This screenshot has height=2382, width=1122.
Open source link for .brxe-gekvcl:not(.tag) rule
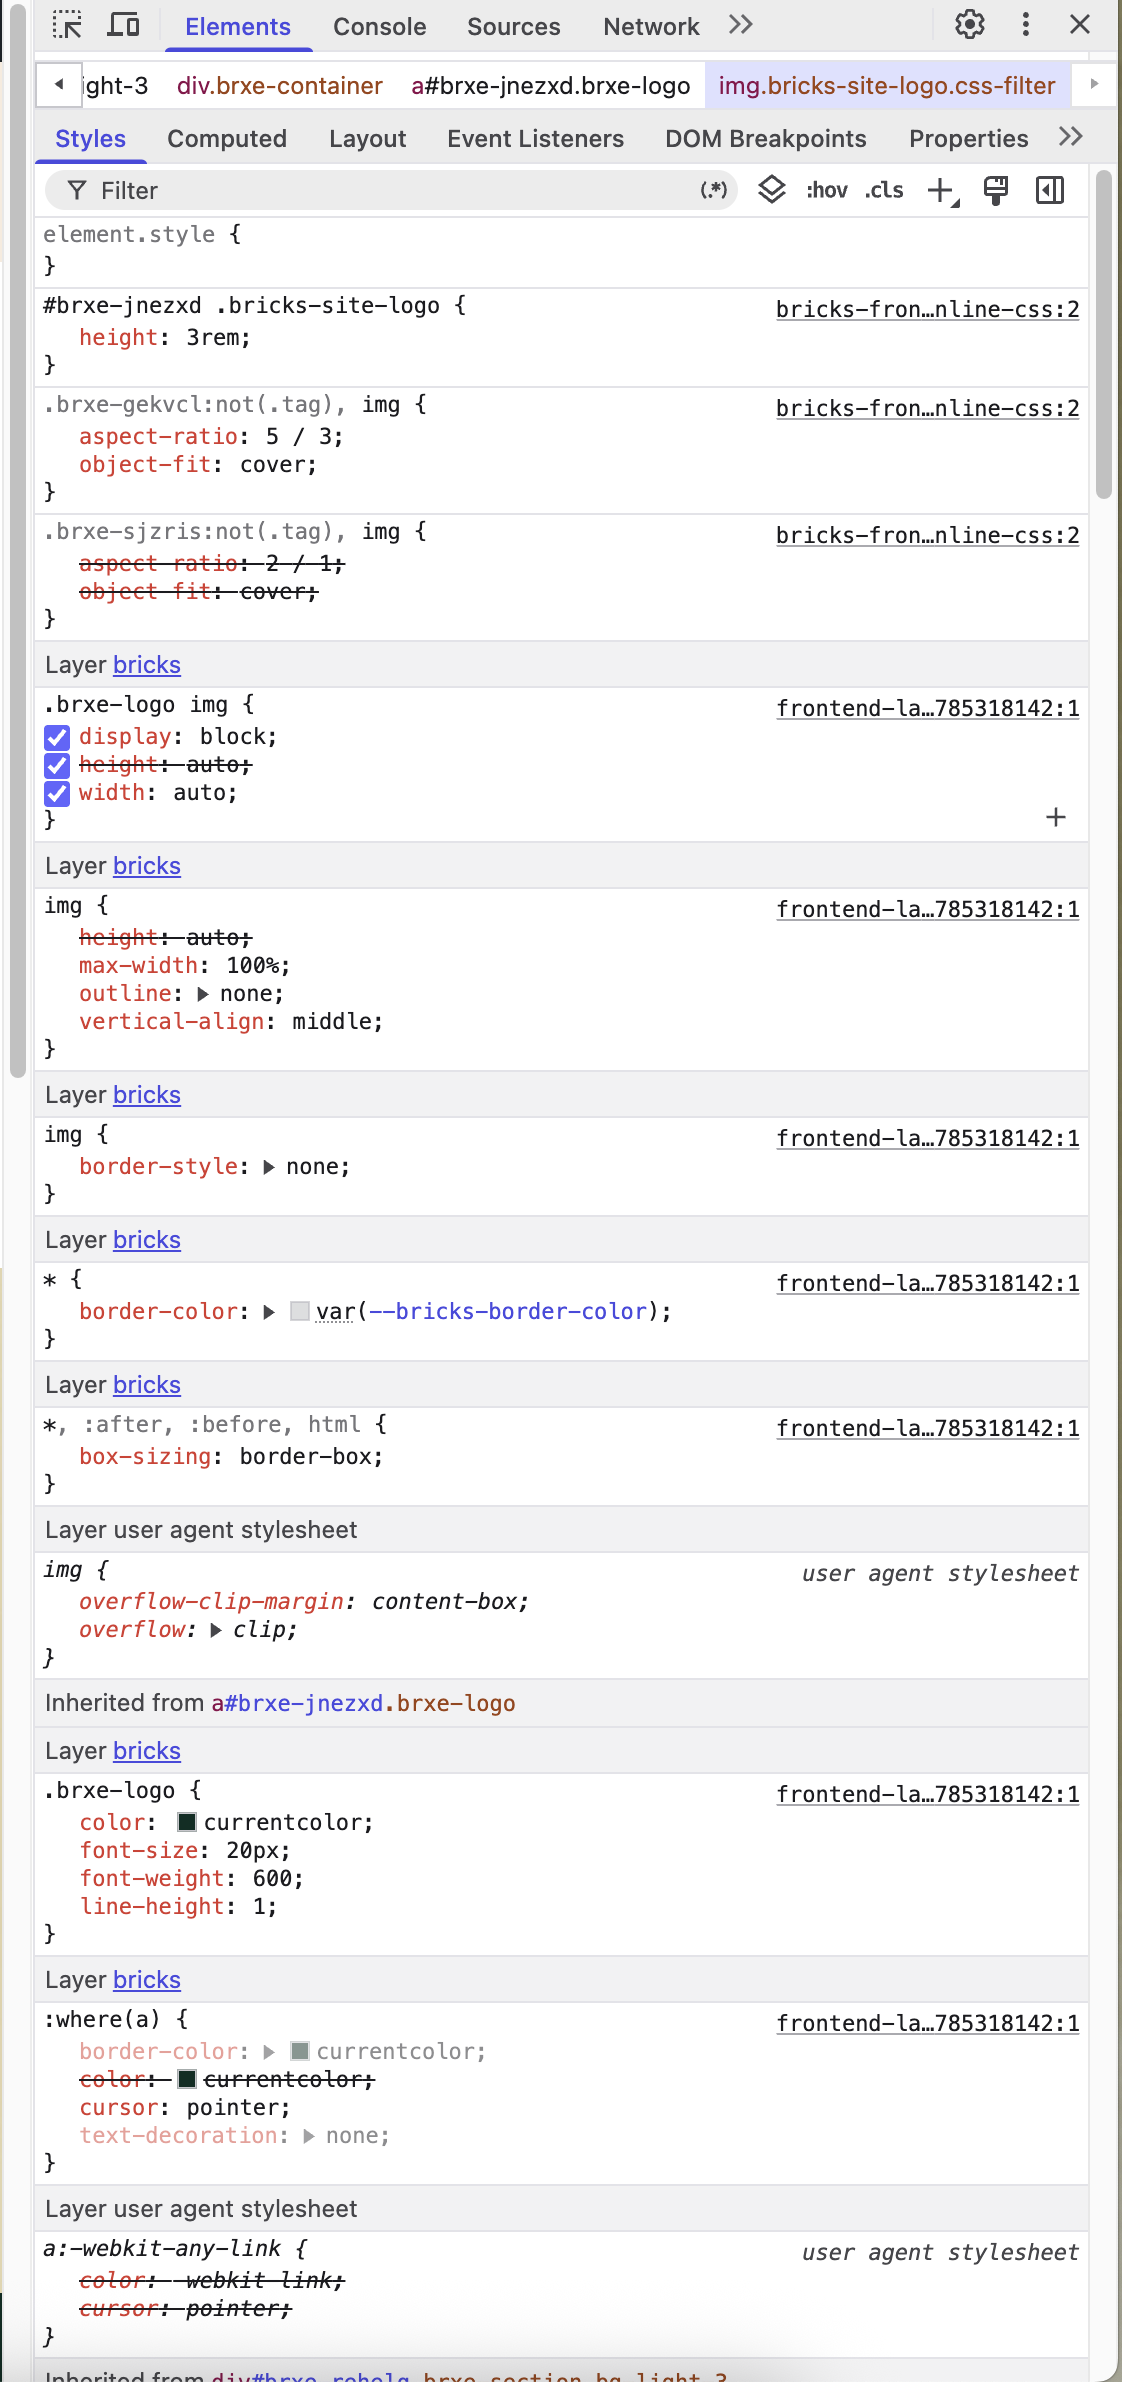927,408
